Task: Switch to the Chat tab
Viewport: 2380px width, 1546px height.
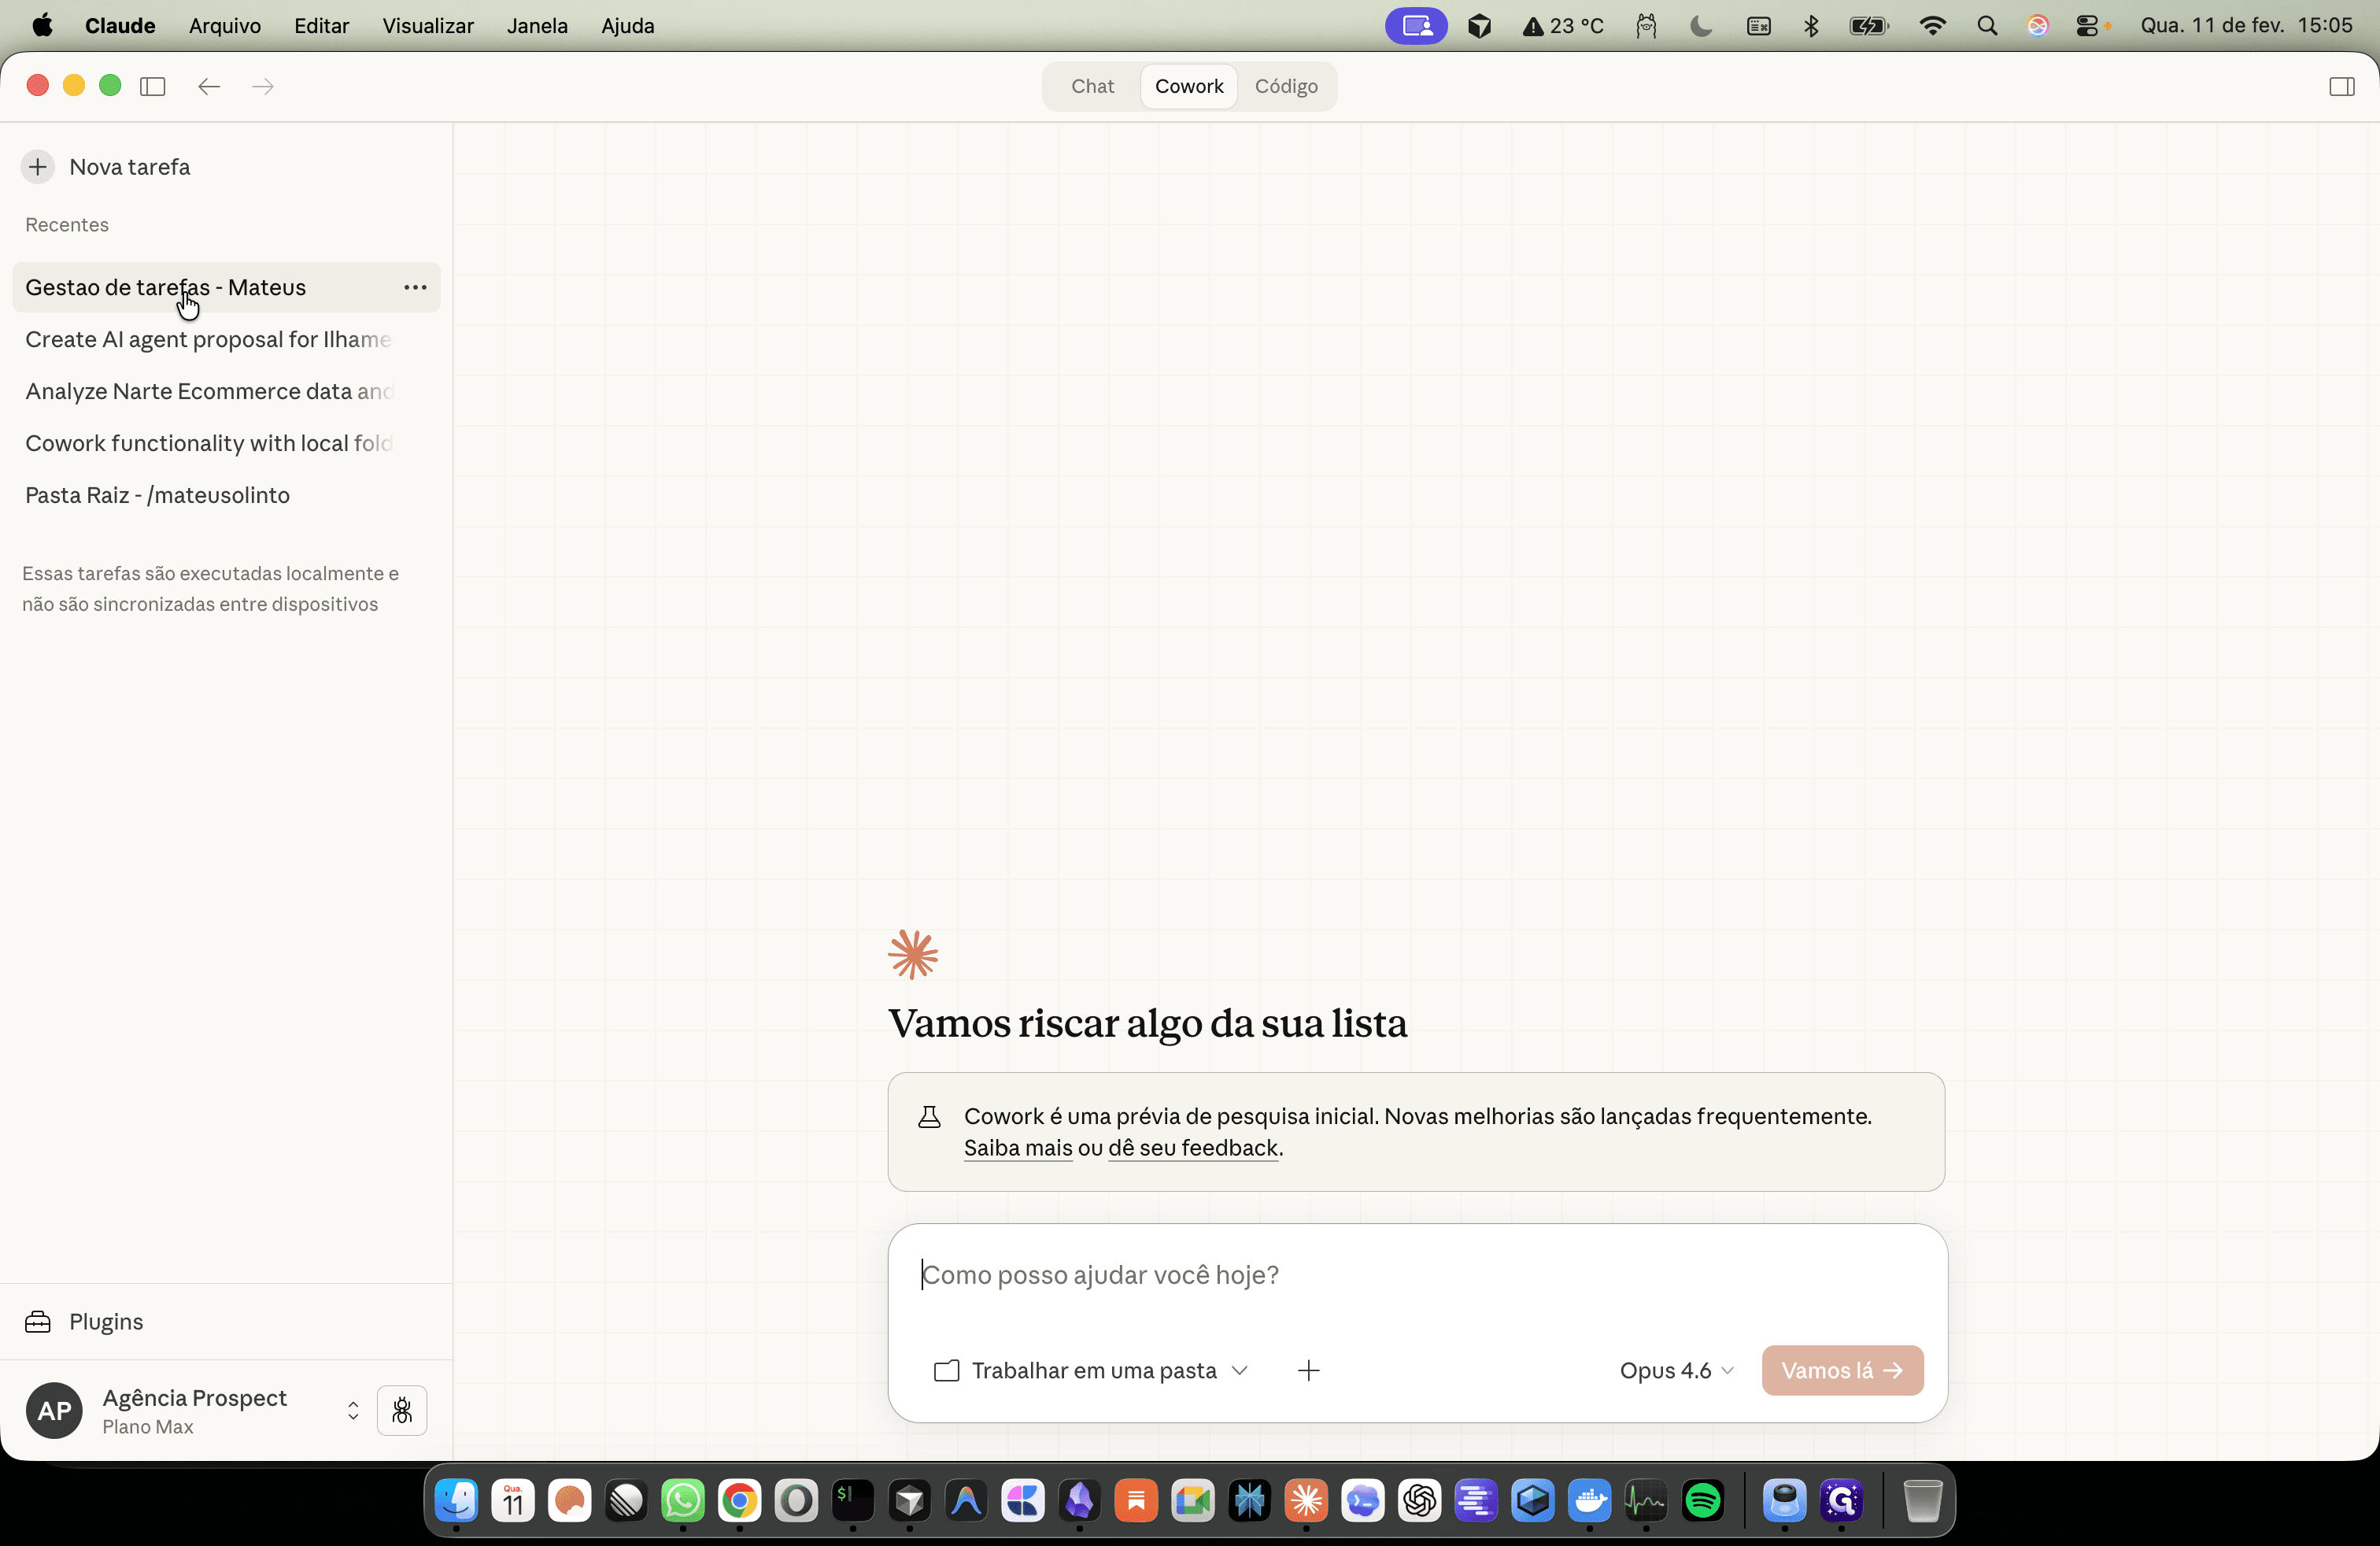Action: click(x=1092, y=86)
